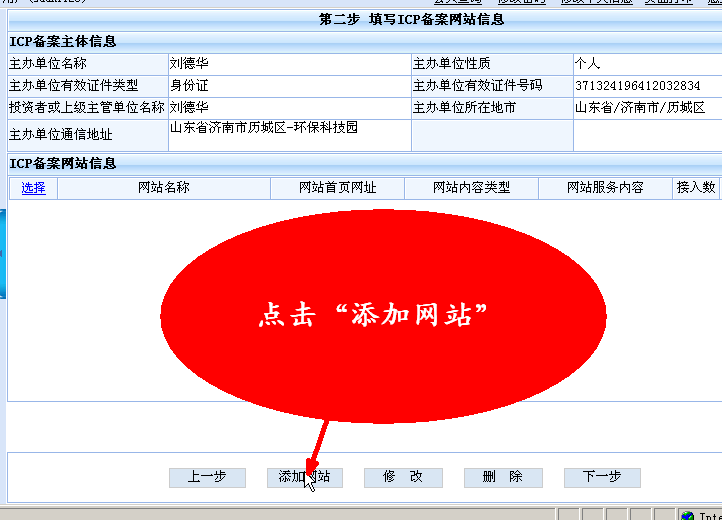
Task: Click the 网站名称 column header
Action: click(x=163, y=187)
